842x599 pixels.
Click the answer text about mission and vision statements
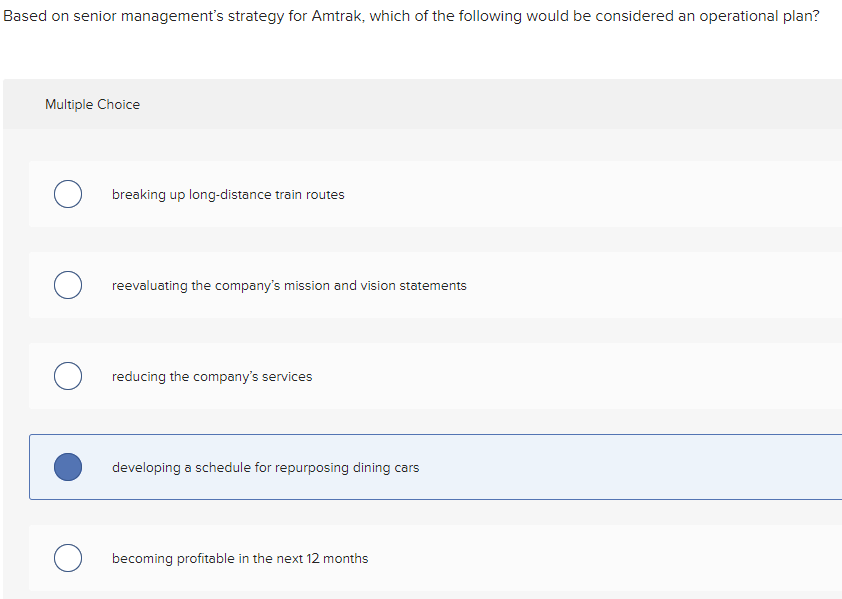290,285
